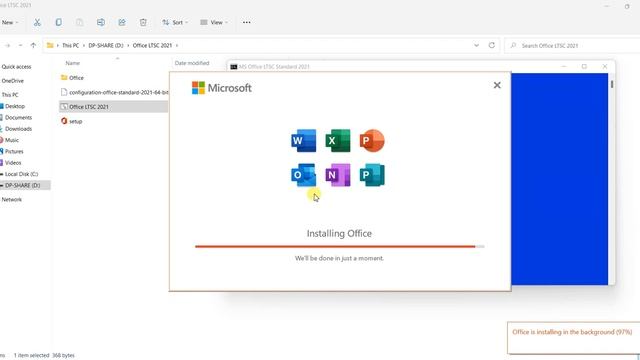Select the setup file with Office icon
This screenshot has width=640, height=360.
point(71,121)
